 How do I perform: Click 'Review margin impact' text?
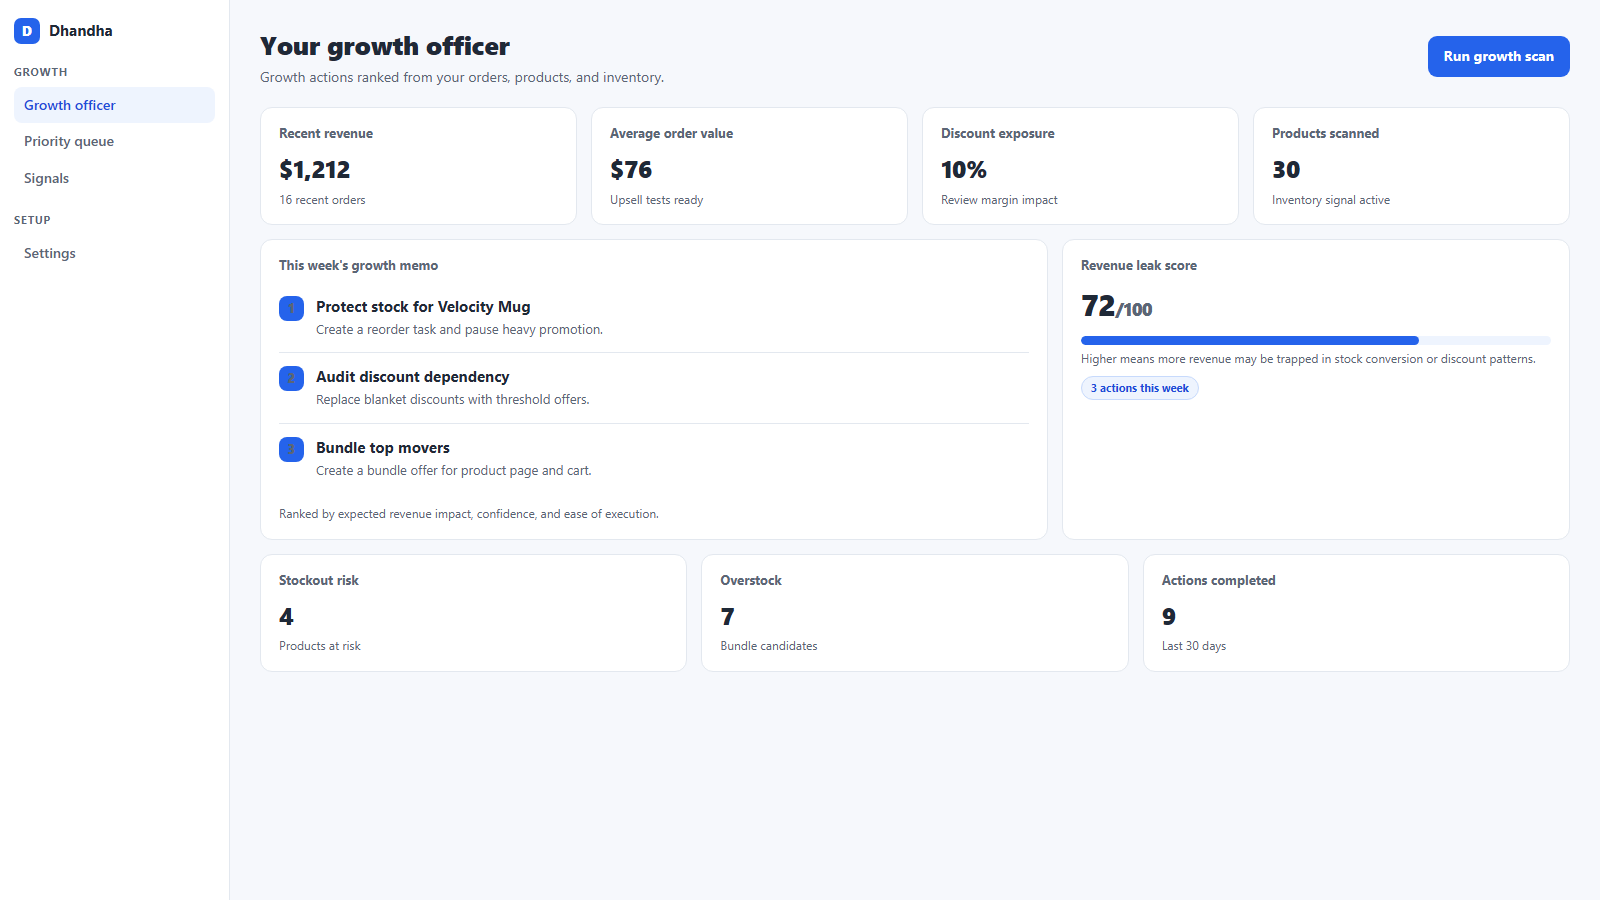999,200
